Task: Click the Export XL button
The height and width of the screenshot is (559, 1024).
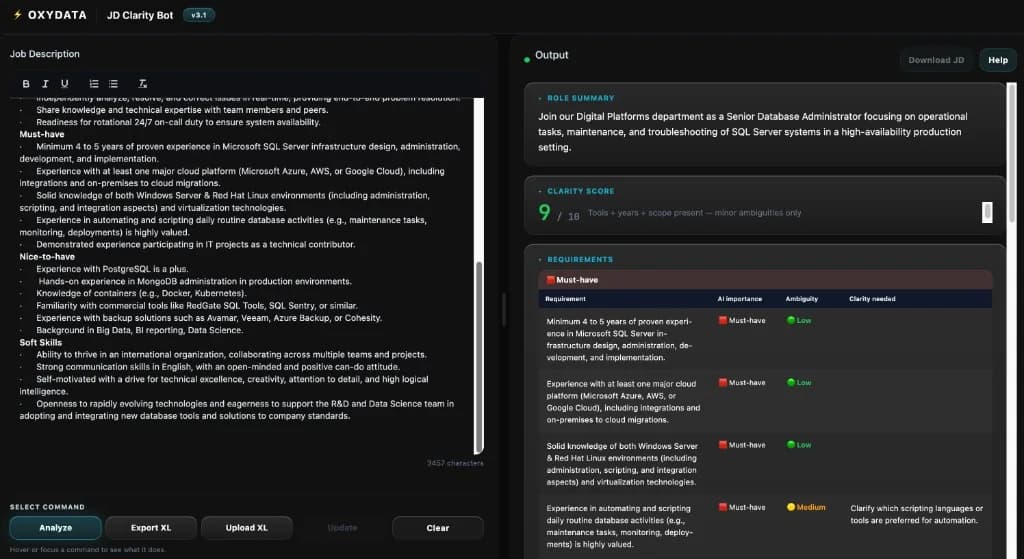Action: (151, 528)
